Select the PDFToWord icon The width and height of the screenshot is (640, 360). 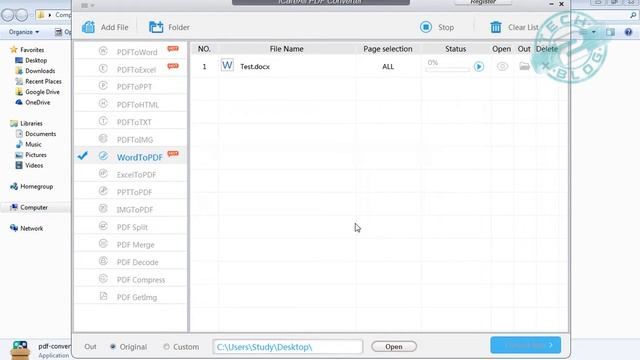(x=103, y=51)
